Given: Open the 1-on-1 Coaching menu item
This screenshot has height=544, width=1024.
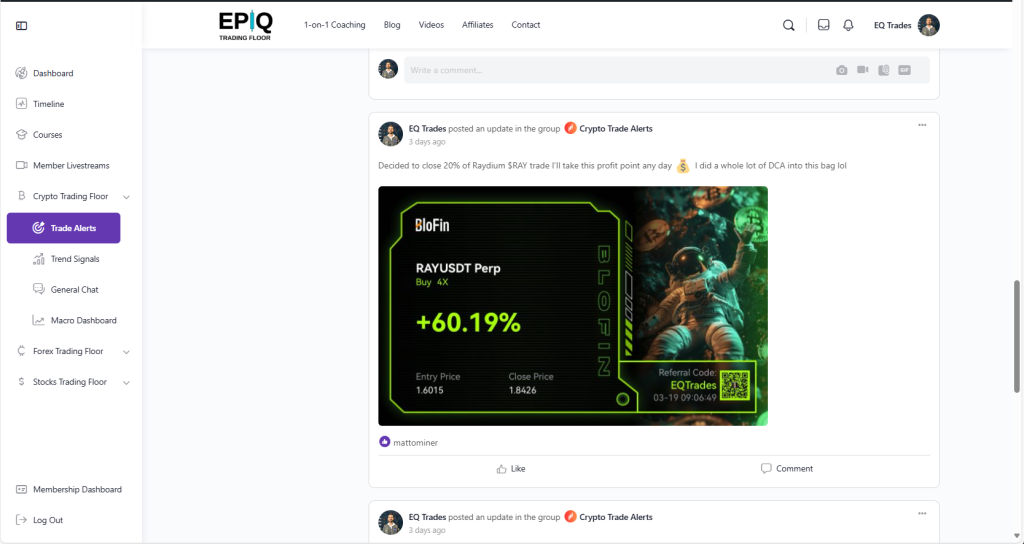Looking at the screenshot, I should coord(334,25).
